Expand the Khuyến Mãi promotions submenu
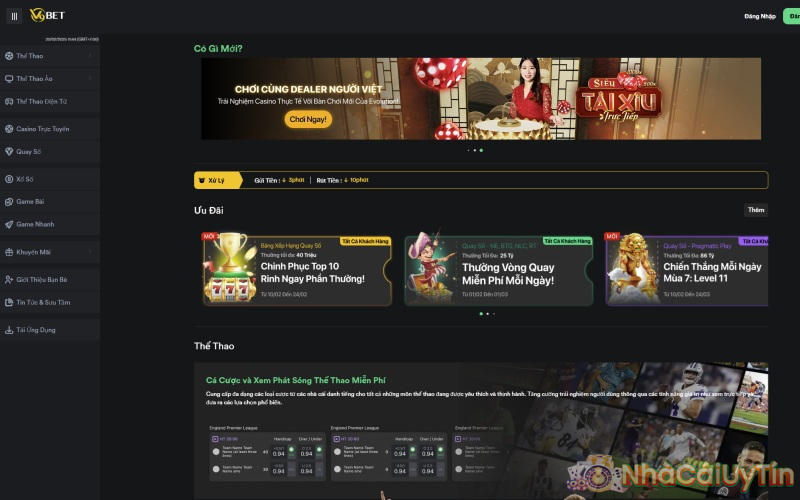The width and height of the screenshot is (800, 500). pos(90,252)
